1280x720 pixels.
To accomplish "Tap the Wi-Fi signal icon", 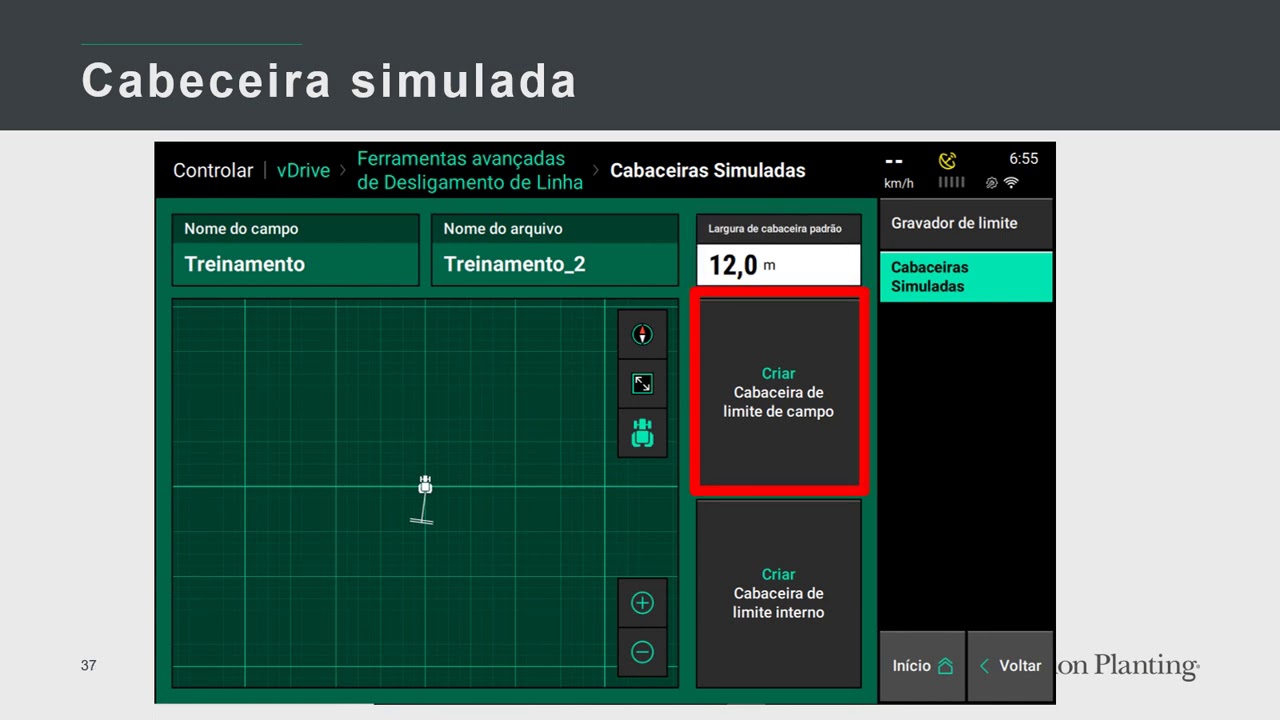I will click(x=1011, y=183).
